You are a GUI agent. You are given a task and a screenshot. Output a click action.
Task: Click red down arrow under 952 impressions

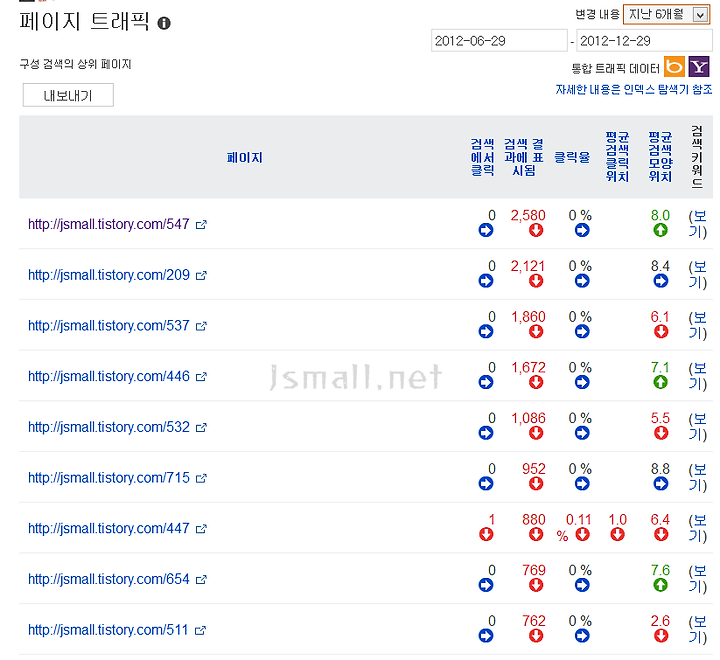536,483
